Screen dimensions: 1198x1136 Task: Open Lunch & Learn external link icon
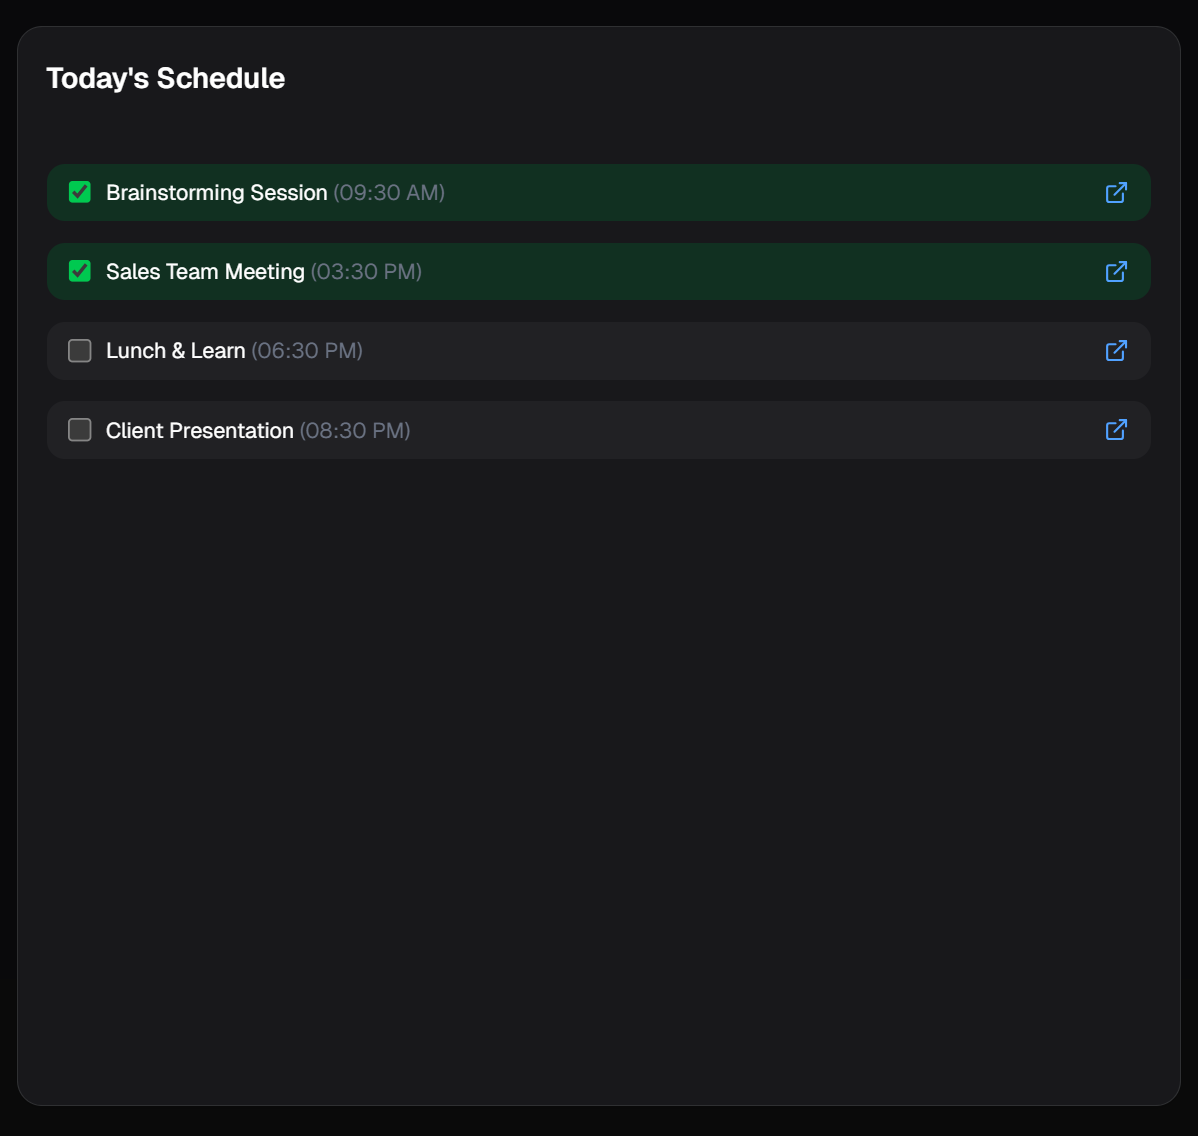(x=1116, y=351)
